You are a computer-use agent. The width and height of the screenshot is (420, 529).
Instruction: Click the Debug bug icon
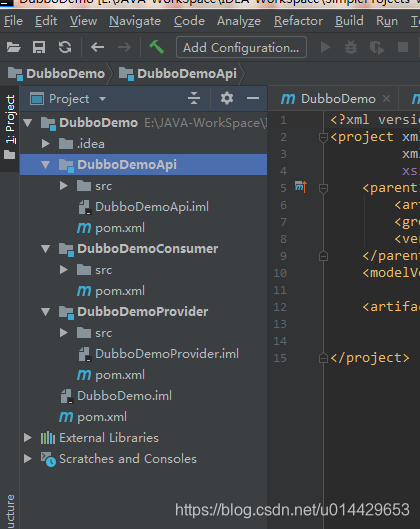pos(351,48)
